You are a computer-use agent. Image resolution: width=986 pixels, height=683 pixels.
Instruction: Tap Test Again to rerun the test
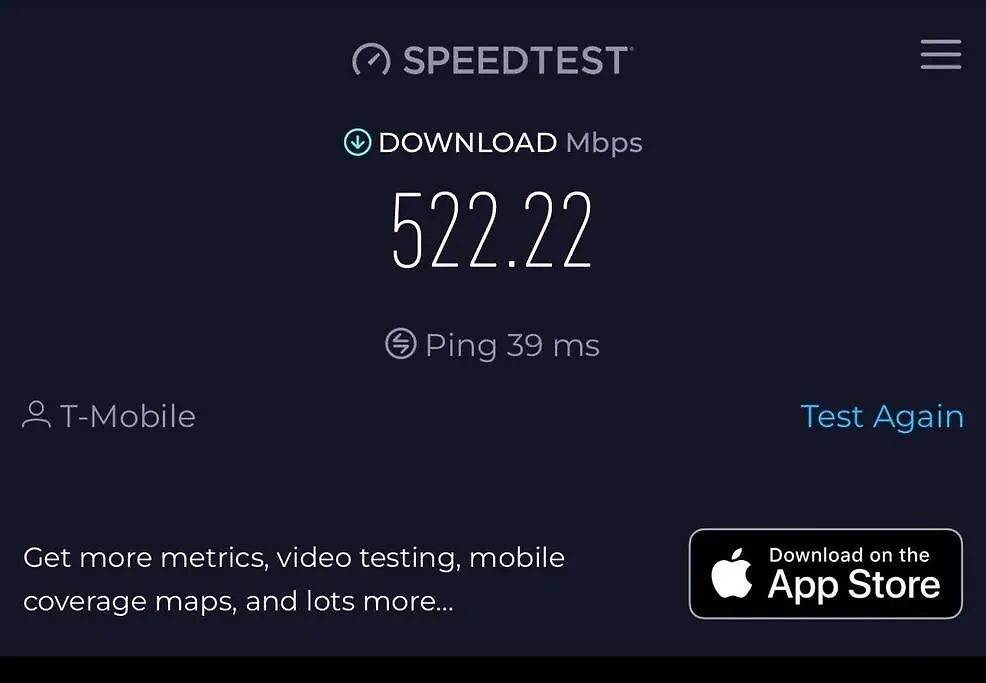882,416
